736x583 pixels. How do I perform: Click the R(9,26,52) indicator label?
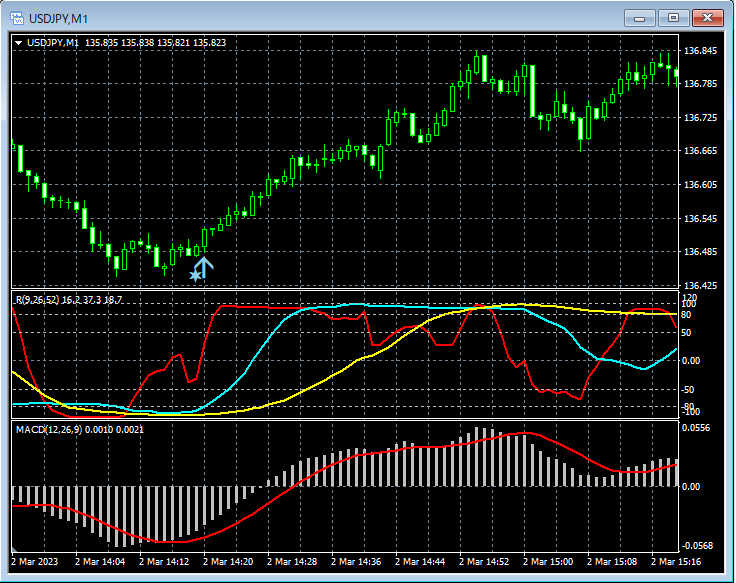[x=36, y=298]
